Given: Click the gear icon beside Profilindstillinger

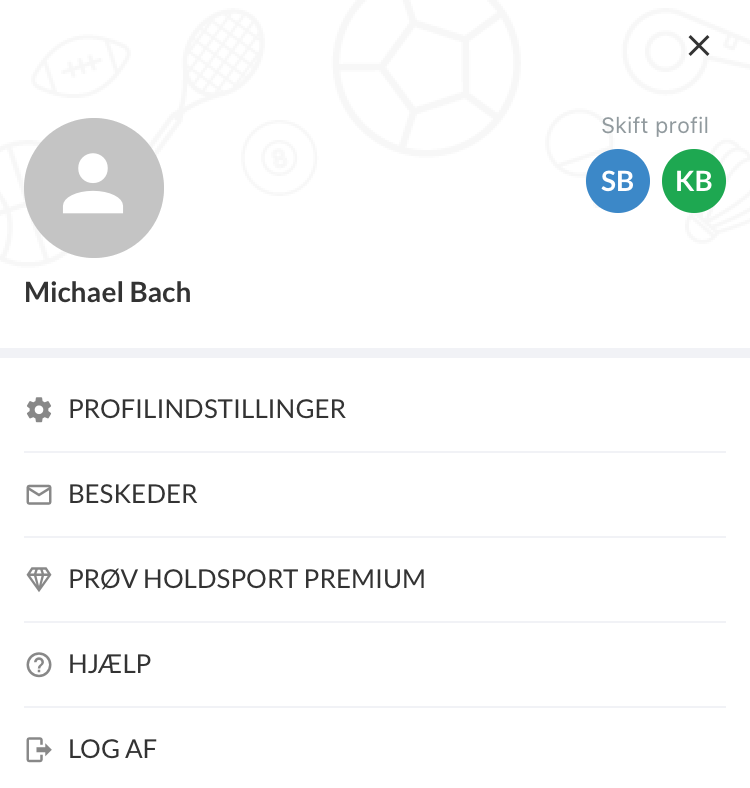Looking at the screenshot, I should (x=39, y=410).
